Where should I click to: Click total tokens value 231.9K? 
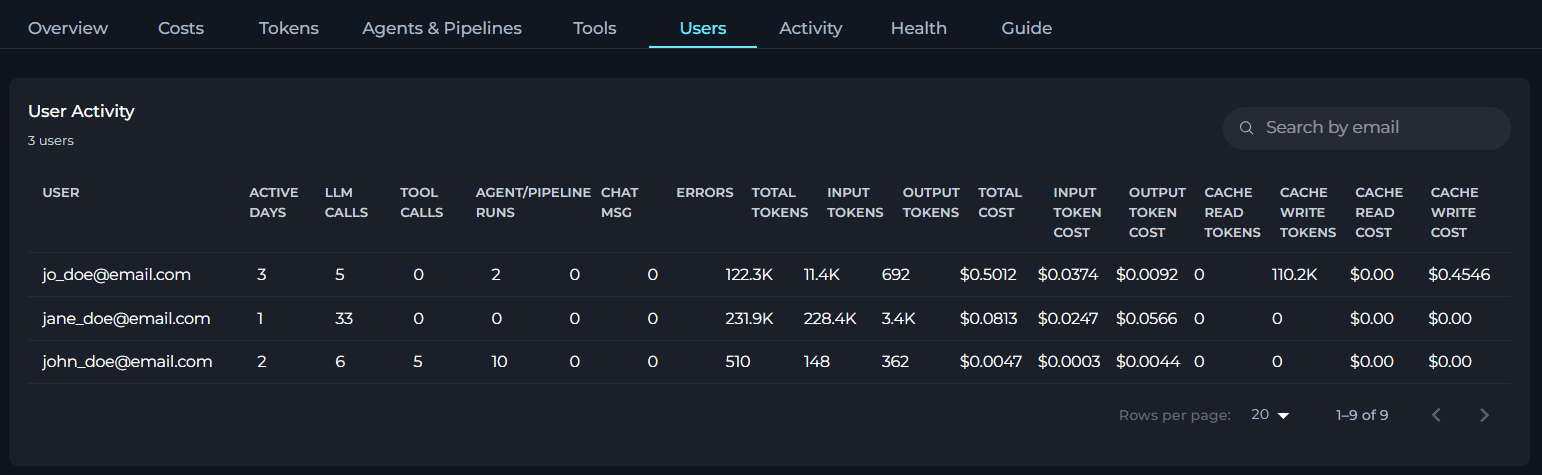point(750,318)
